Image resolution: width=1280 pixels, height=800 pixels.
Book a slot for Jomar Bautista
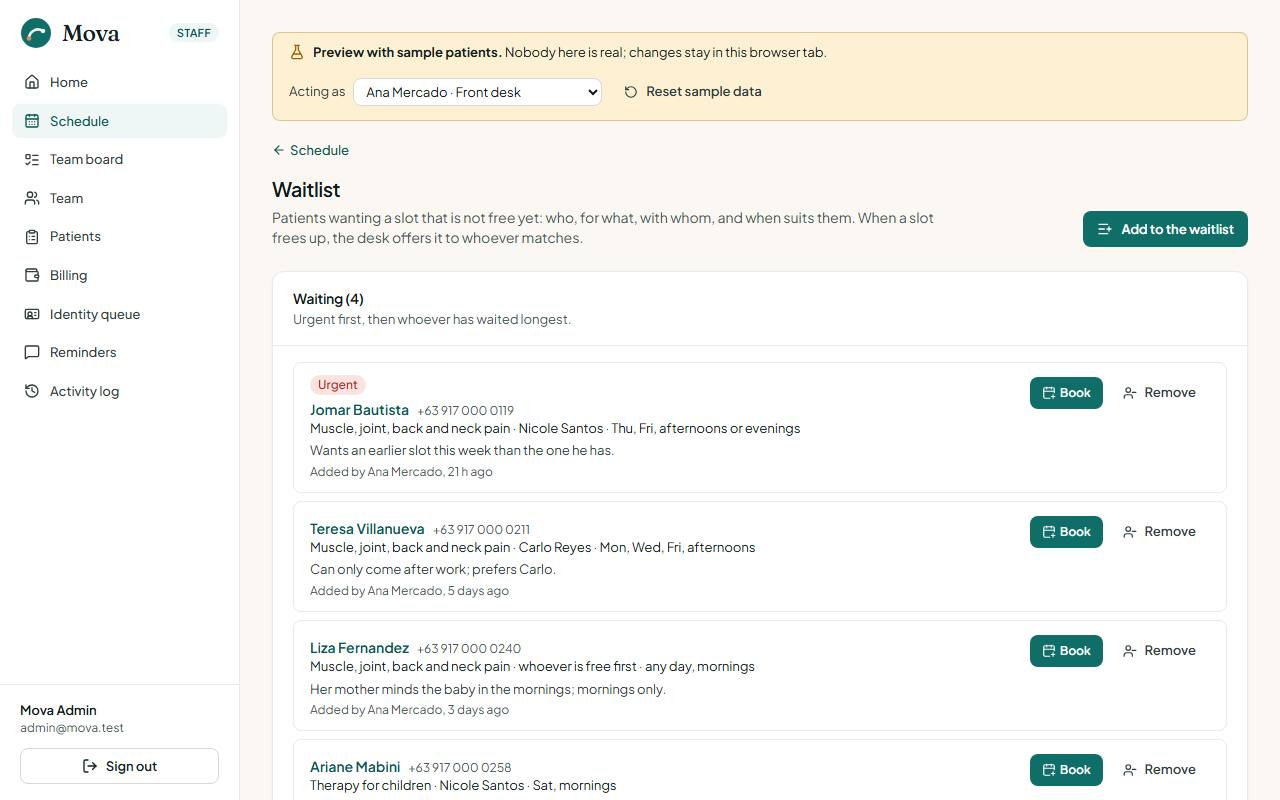point(1066,393)
